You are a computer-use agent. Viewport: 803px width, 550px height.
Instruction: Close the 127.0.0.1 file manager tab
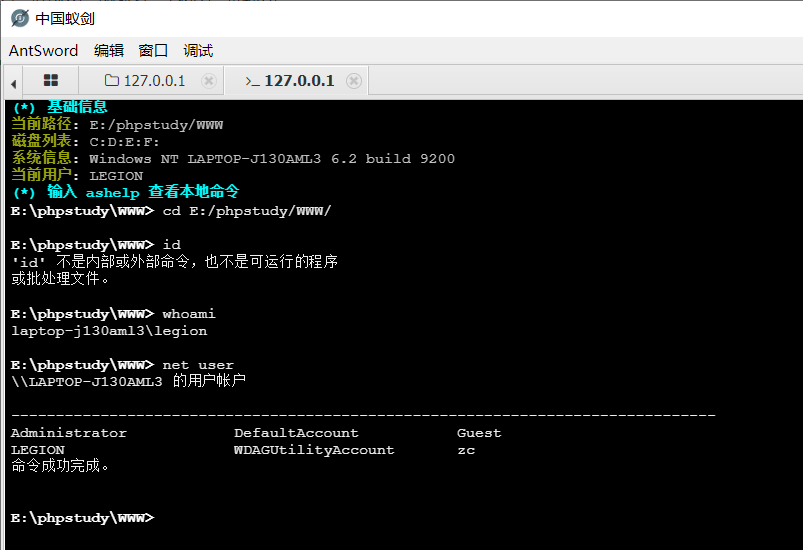pyautogui.click(x=208, y=81)
